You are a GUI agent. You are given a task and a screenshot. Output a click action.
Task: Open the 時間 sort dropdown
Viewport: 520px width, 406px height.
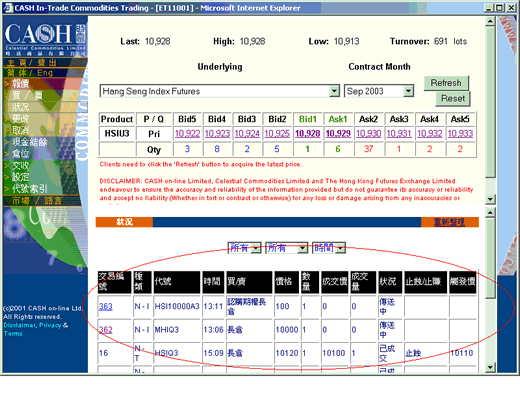coord(329,248)
